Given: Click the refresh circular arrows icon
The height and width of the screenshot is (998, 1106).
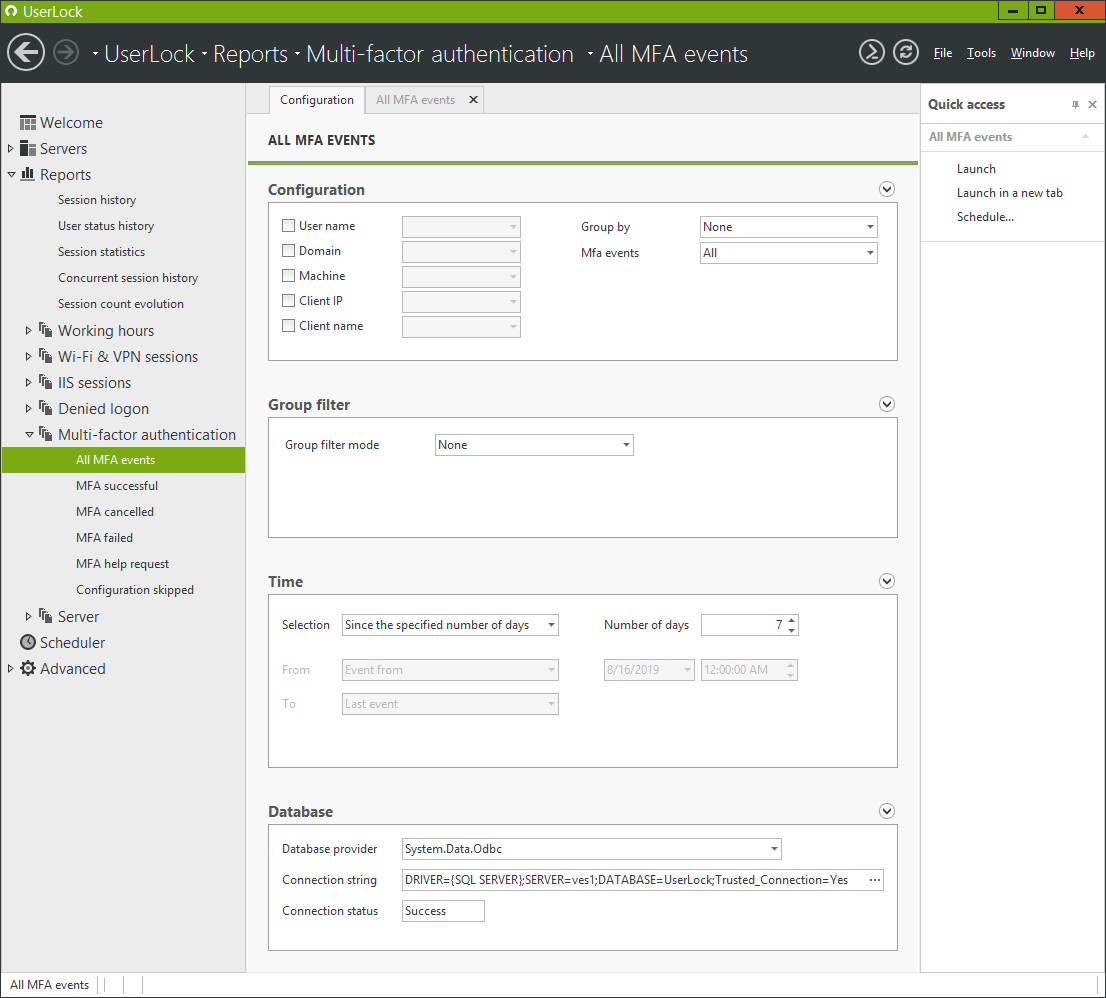Looking at the screenshot, I should [x=906, y=52].
